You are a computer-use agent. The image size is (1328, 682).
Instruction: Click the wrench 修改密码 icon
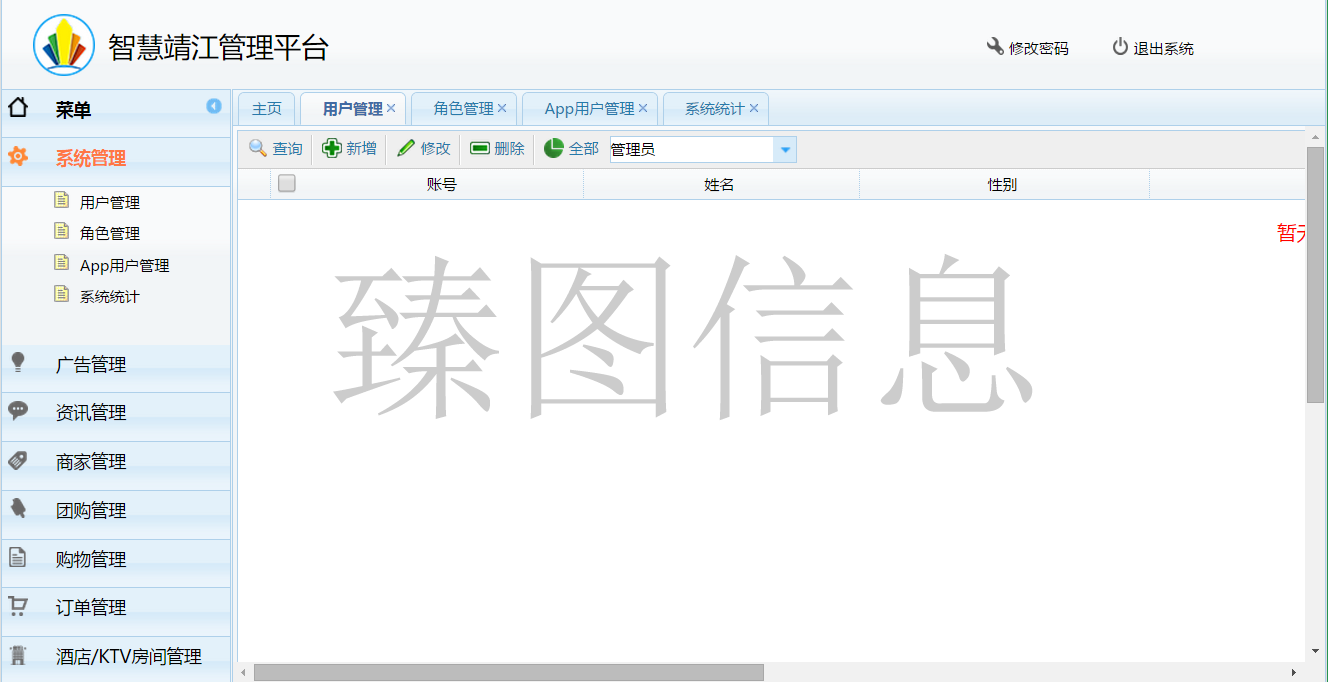(995, 47)
